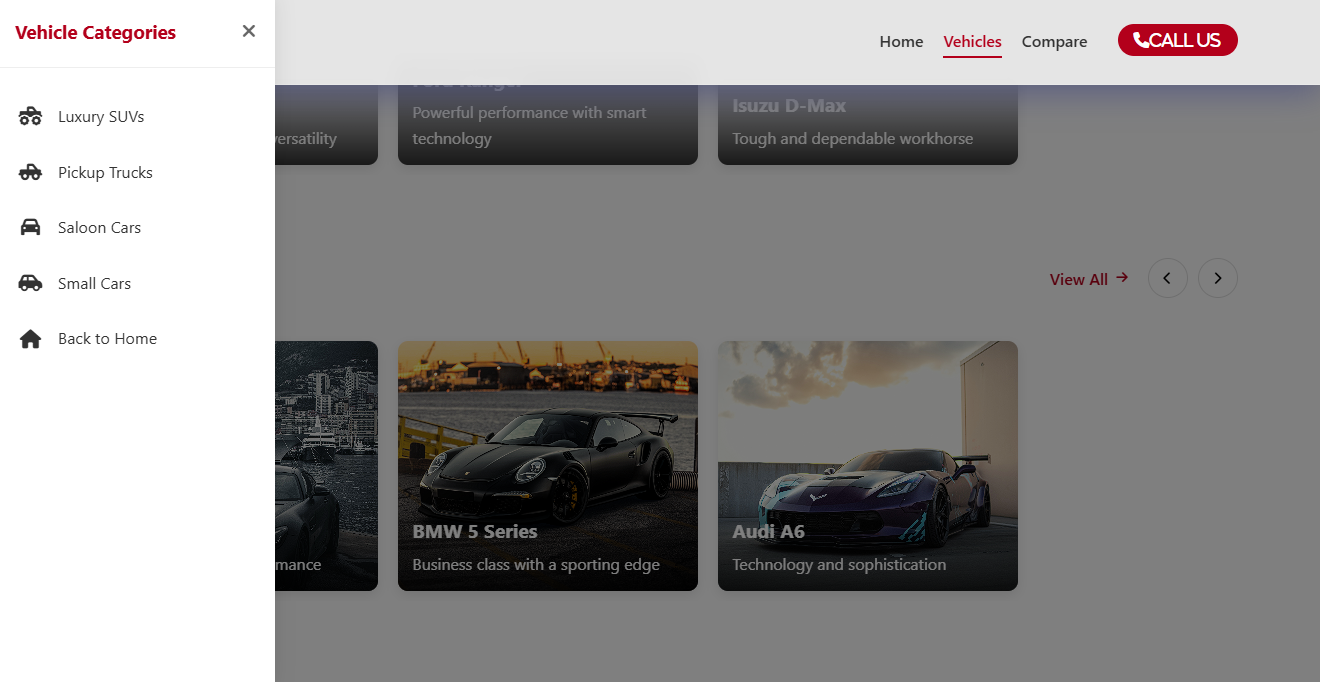The height and width of the screenshot is (682, 1320).
Task: Click 'Technology and sophistication' caption
Action: [x=839, y=564]
